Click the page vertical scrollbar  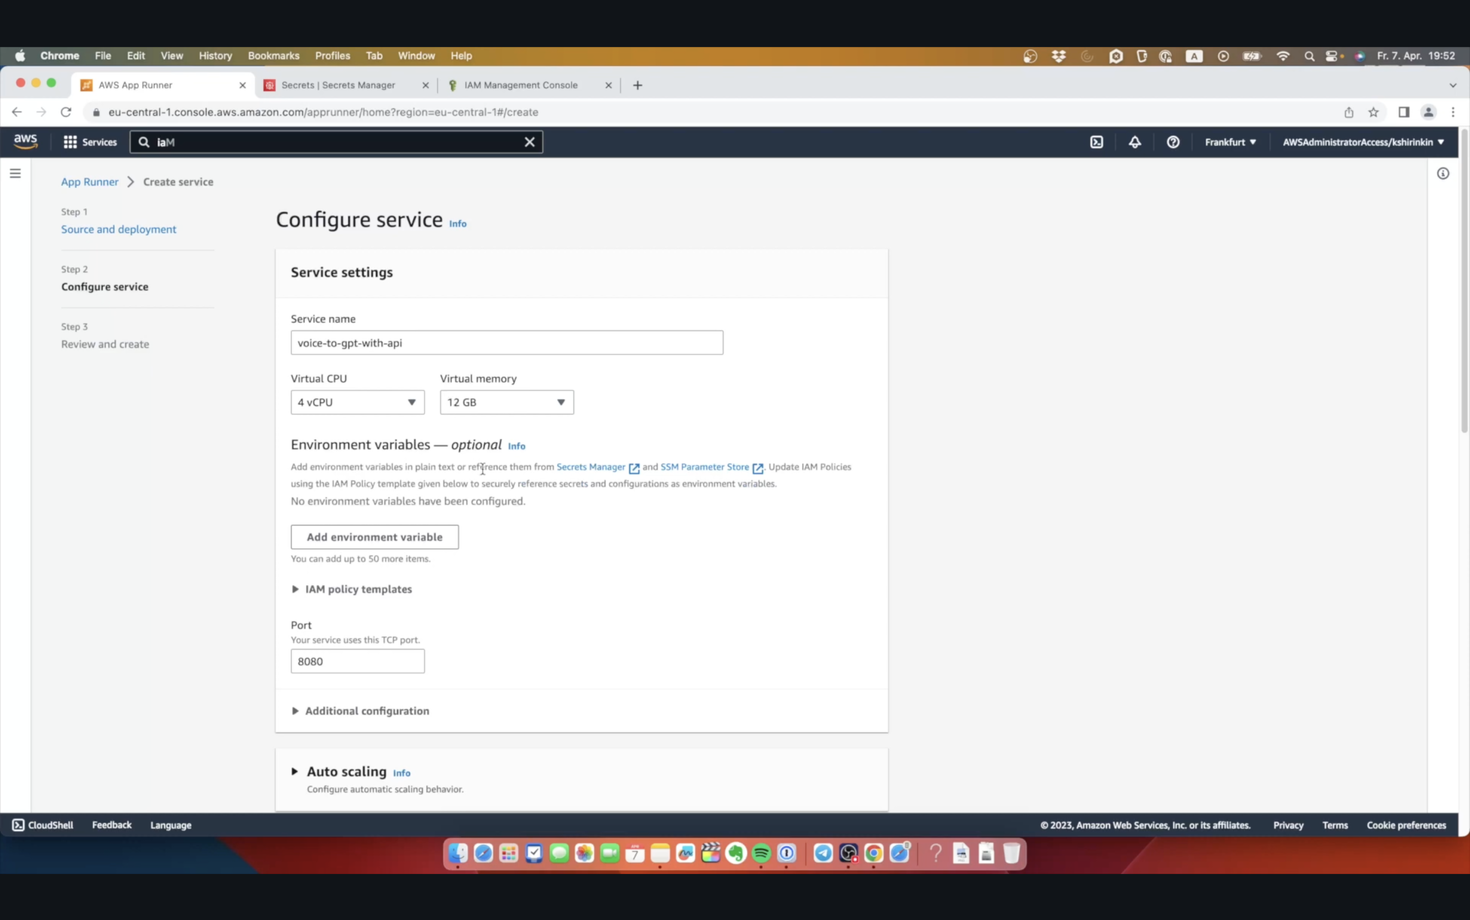click(1464, 280)
